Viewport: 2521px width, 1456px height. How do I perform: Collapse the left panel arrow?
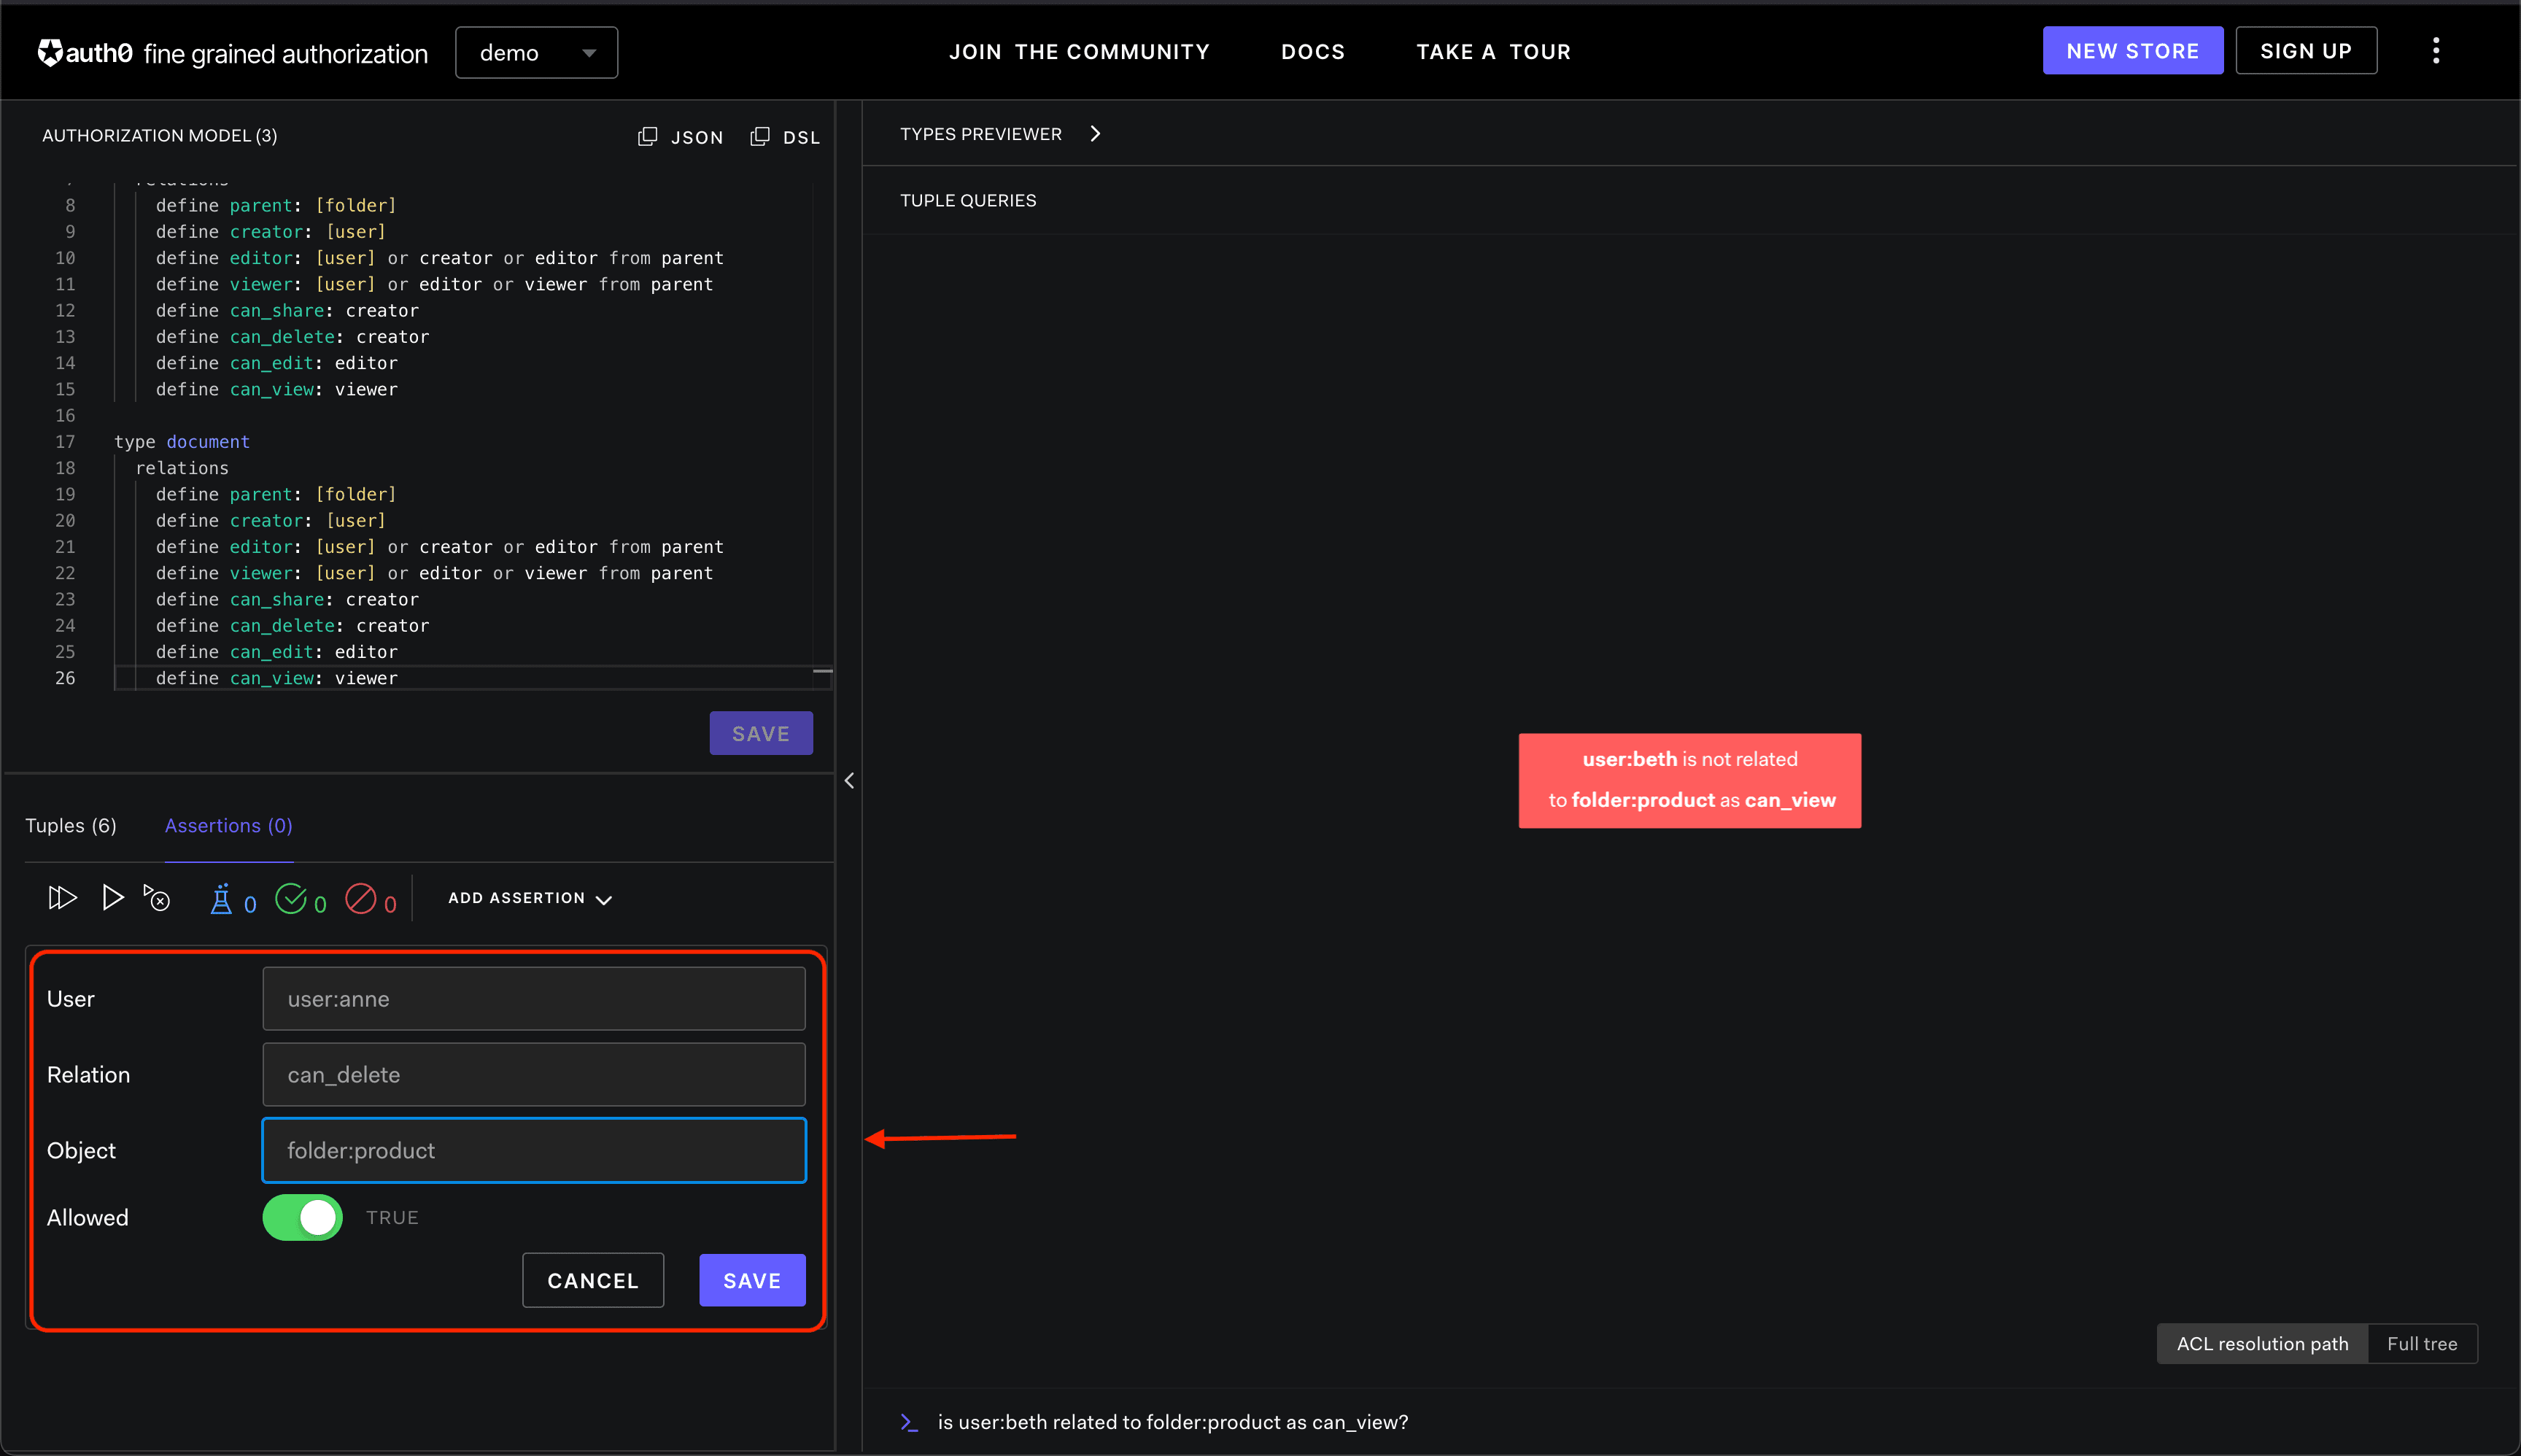click(849, 781)
